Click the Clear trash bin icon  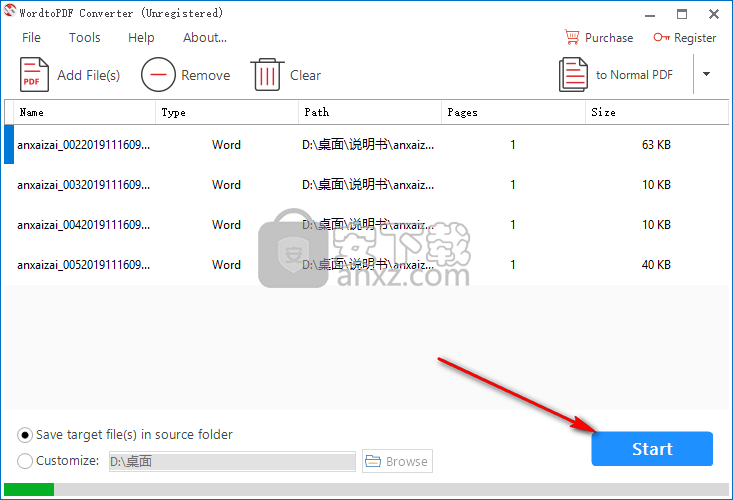tap(267, 74)
